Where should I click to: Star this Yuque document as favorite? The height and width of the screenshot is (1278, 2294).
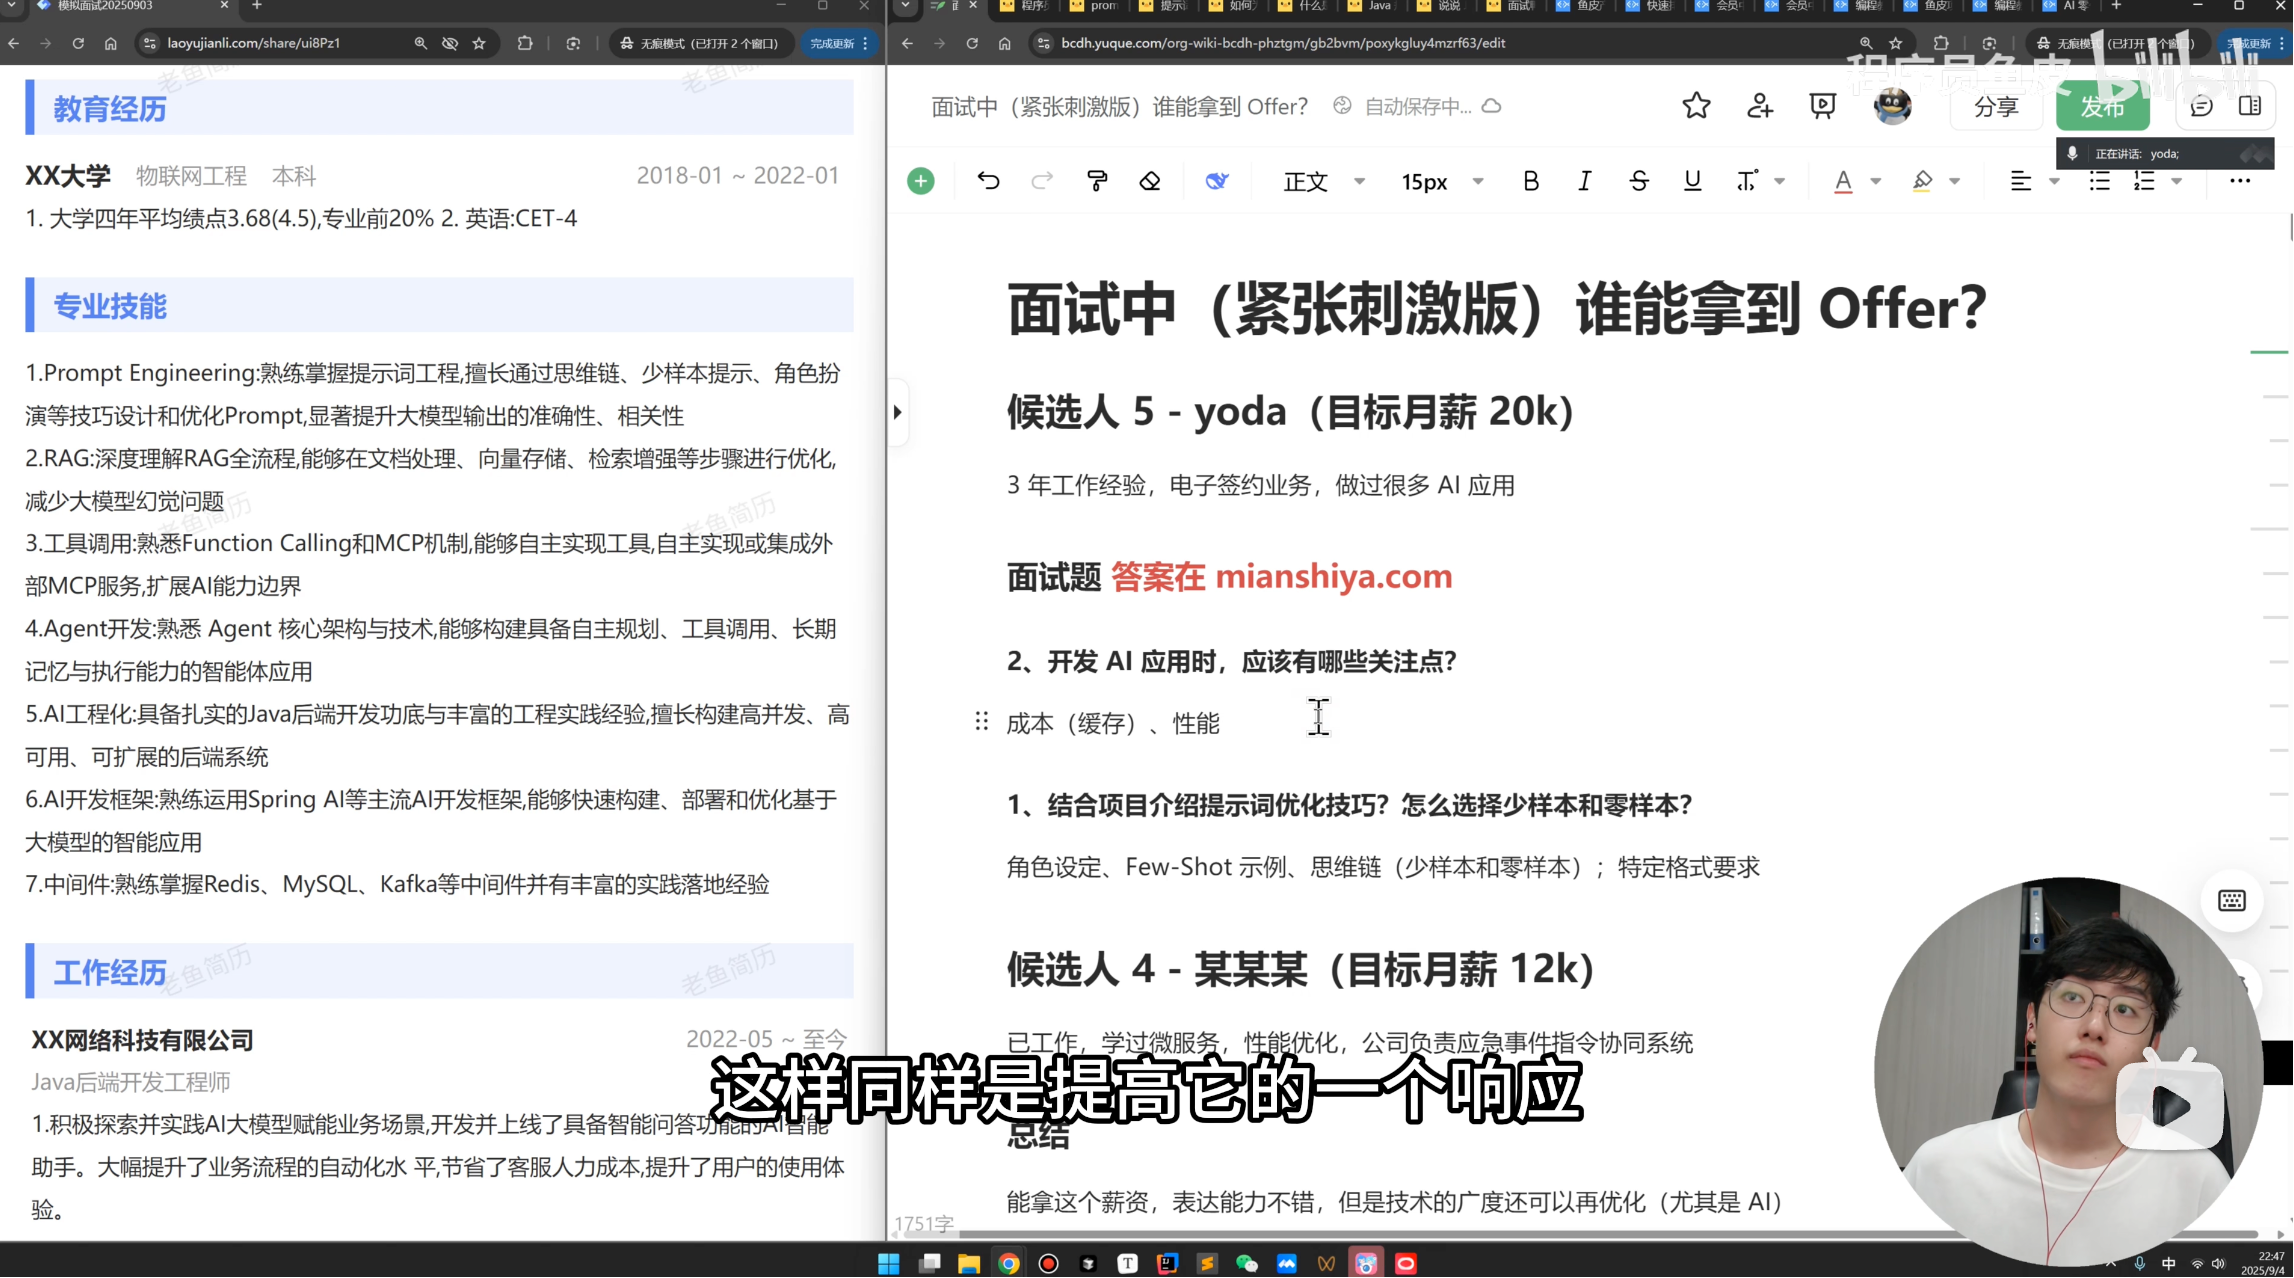pos(1696,106)
